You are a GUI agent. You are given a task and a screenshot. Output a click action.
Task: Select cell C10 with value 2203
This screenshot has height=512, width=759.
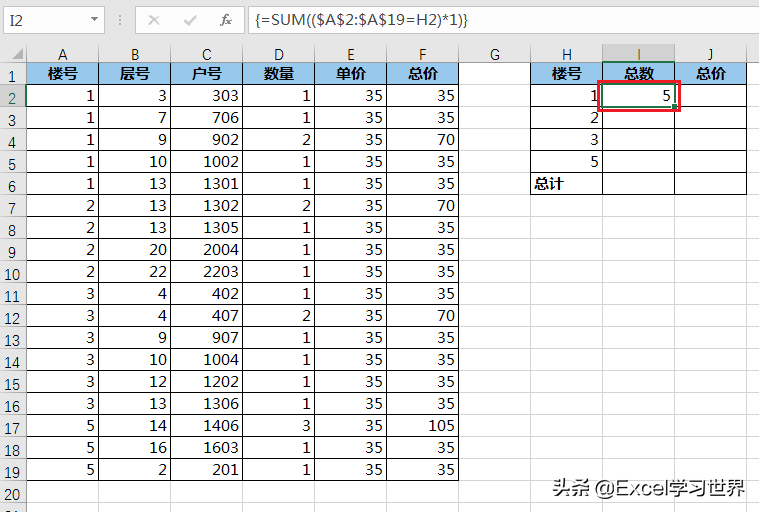tap(207, 272)
